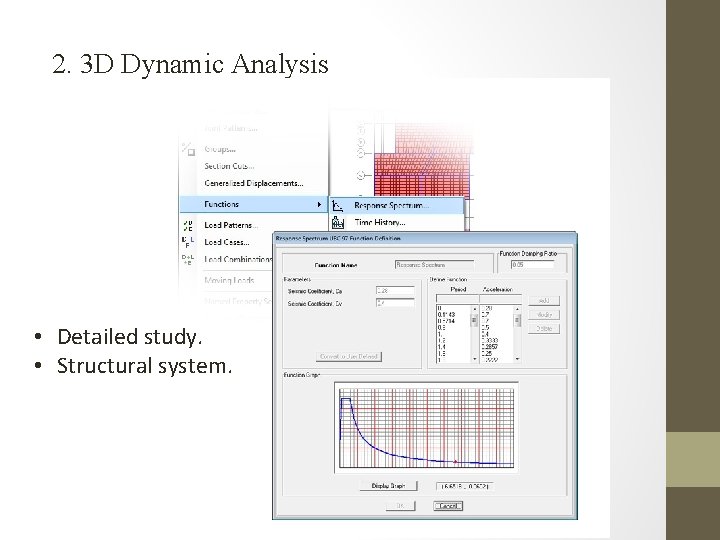Click the Delete button in Define Function
The width and height of the screenshot is (720, 540).
tap(544, 328)
